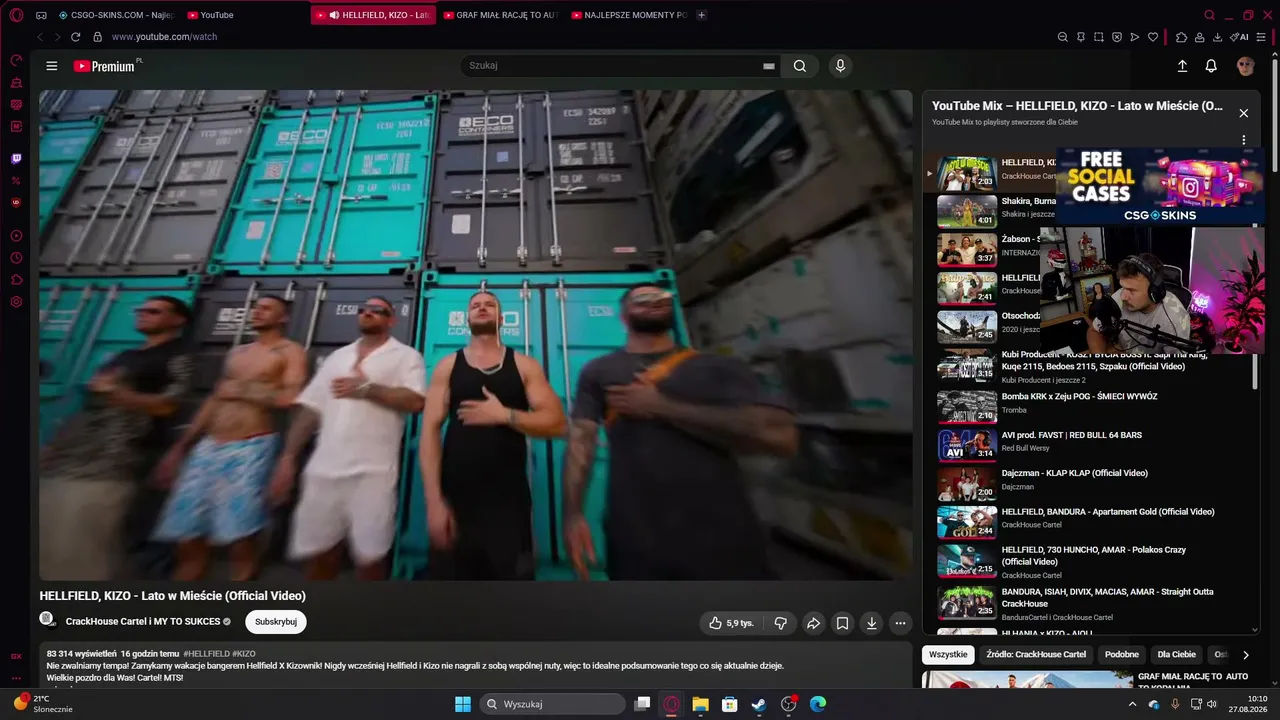Image resolution: width=1280 pixels, height=720 pixels.
Task: Open Opera sidebar settings gear
Action: coord(16,302)
